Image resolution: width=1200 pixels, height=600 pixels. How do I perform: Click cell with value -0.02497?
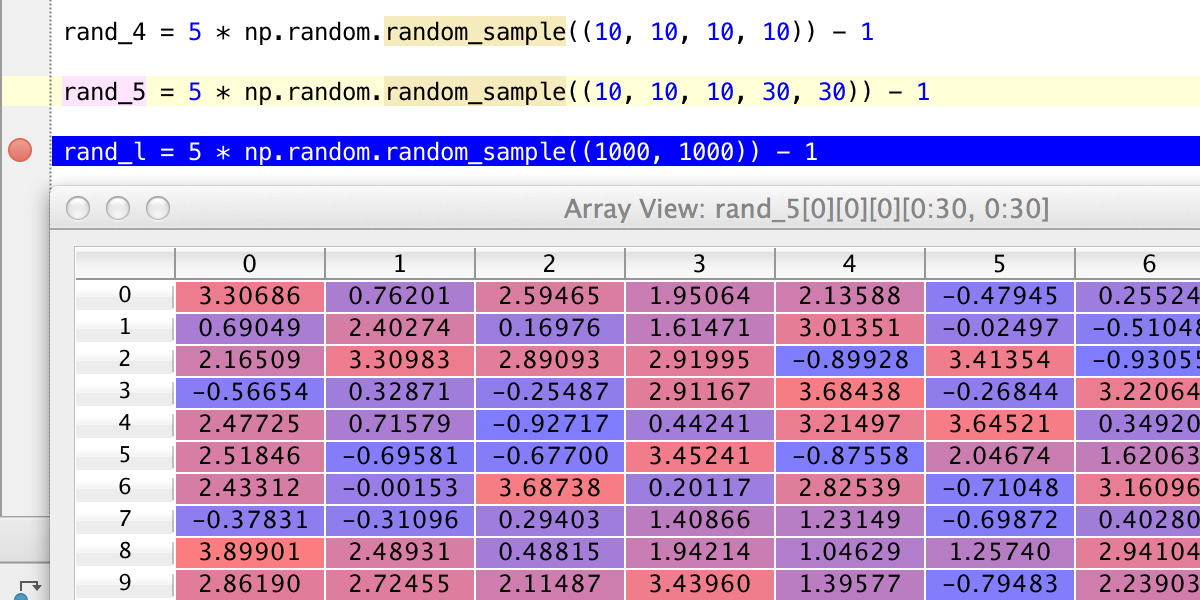(1000, 328)
